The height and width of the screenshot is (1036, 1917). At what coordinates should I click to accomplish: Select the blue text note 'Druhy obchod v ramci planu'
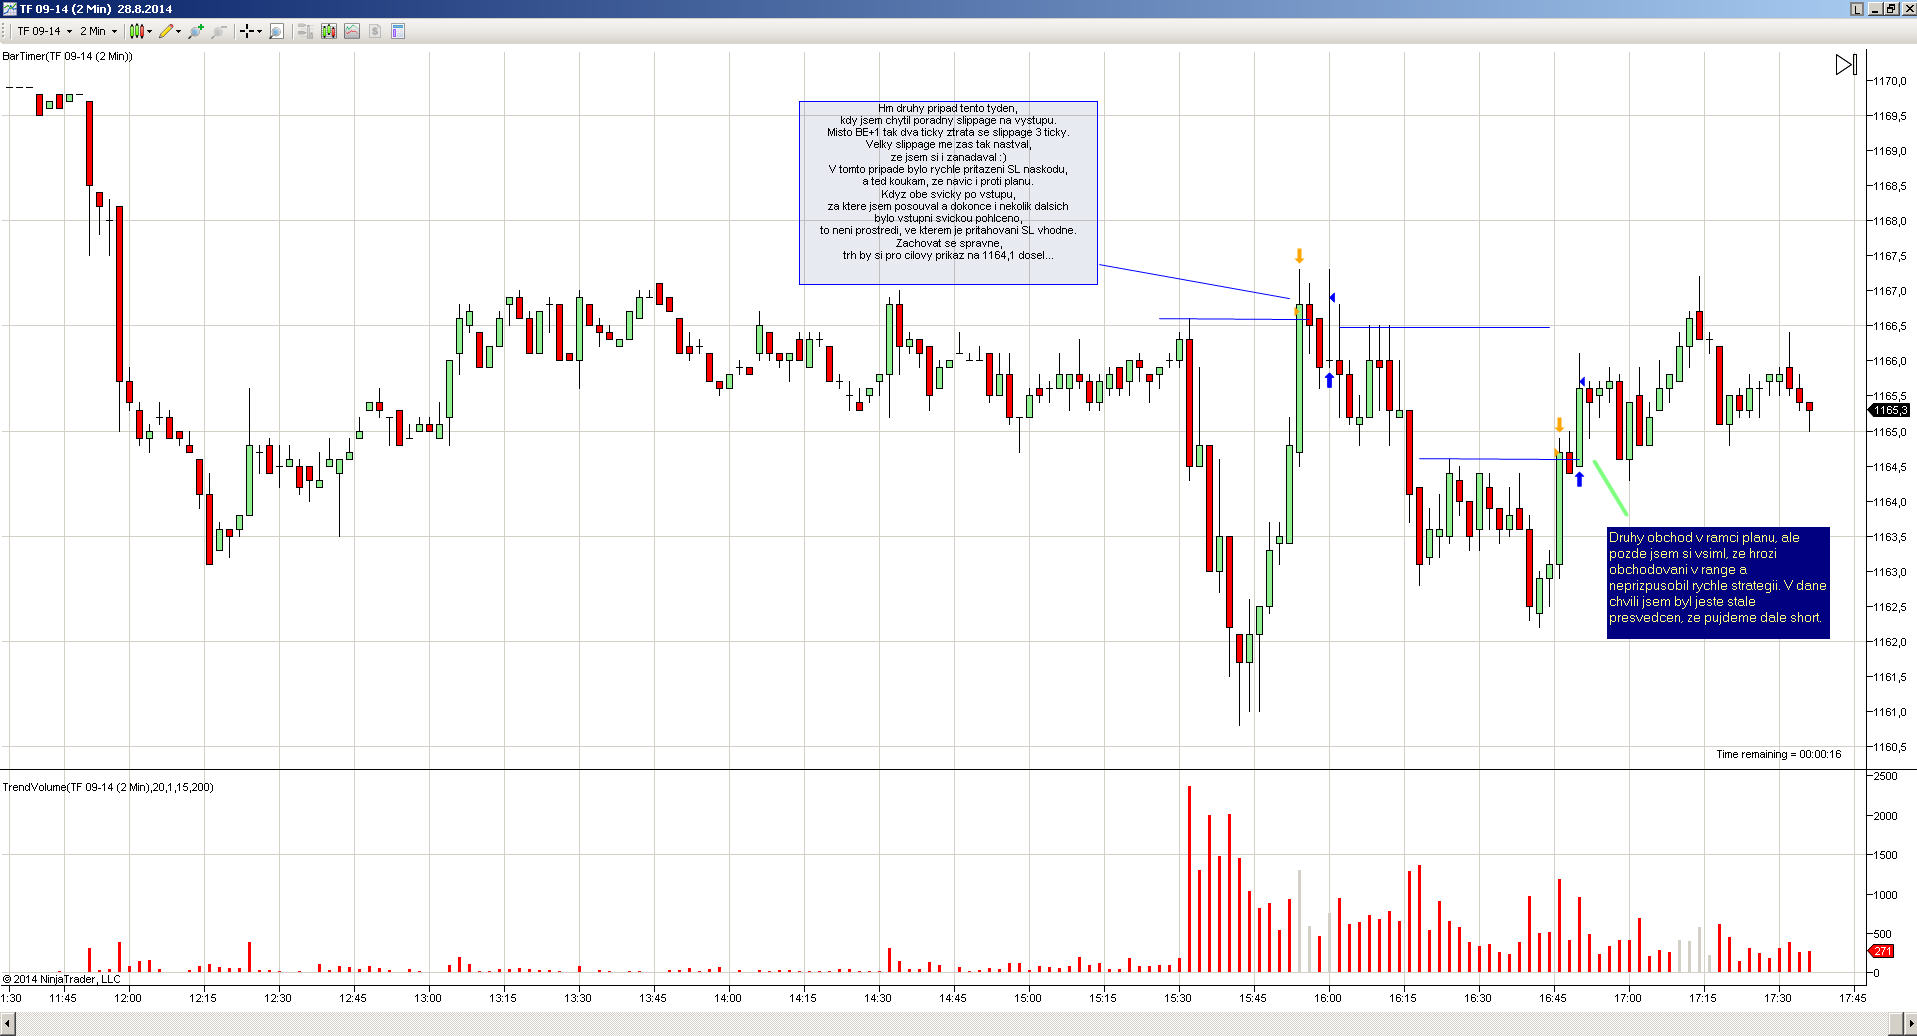tap(1718, 582)
